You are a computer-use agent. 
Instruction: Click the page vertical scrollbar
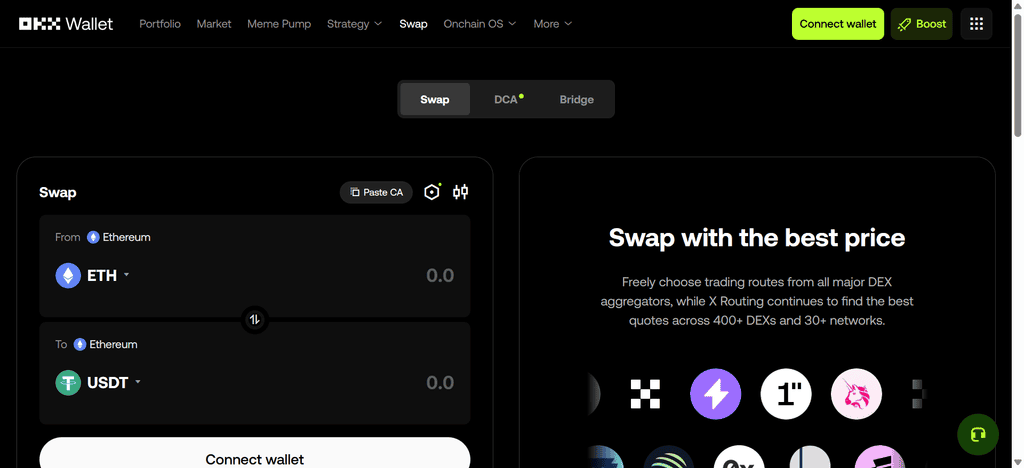pos(1017,74)
